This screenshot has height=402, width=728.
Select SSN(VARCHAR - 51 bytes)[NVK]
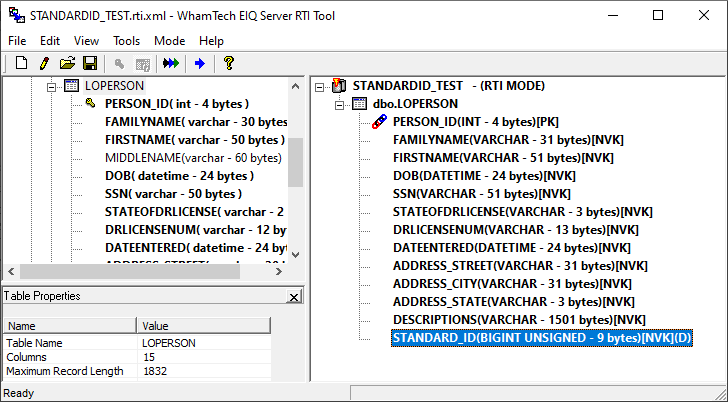point(482,194)
